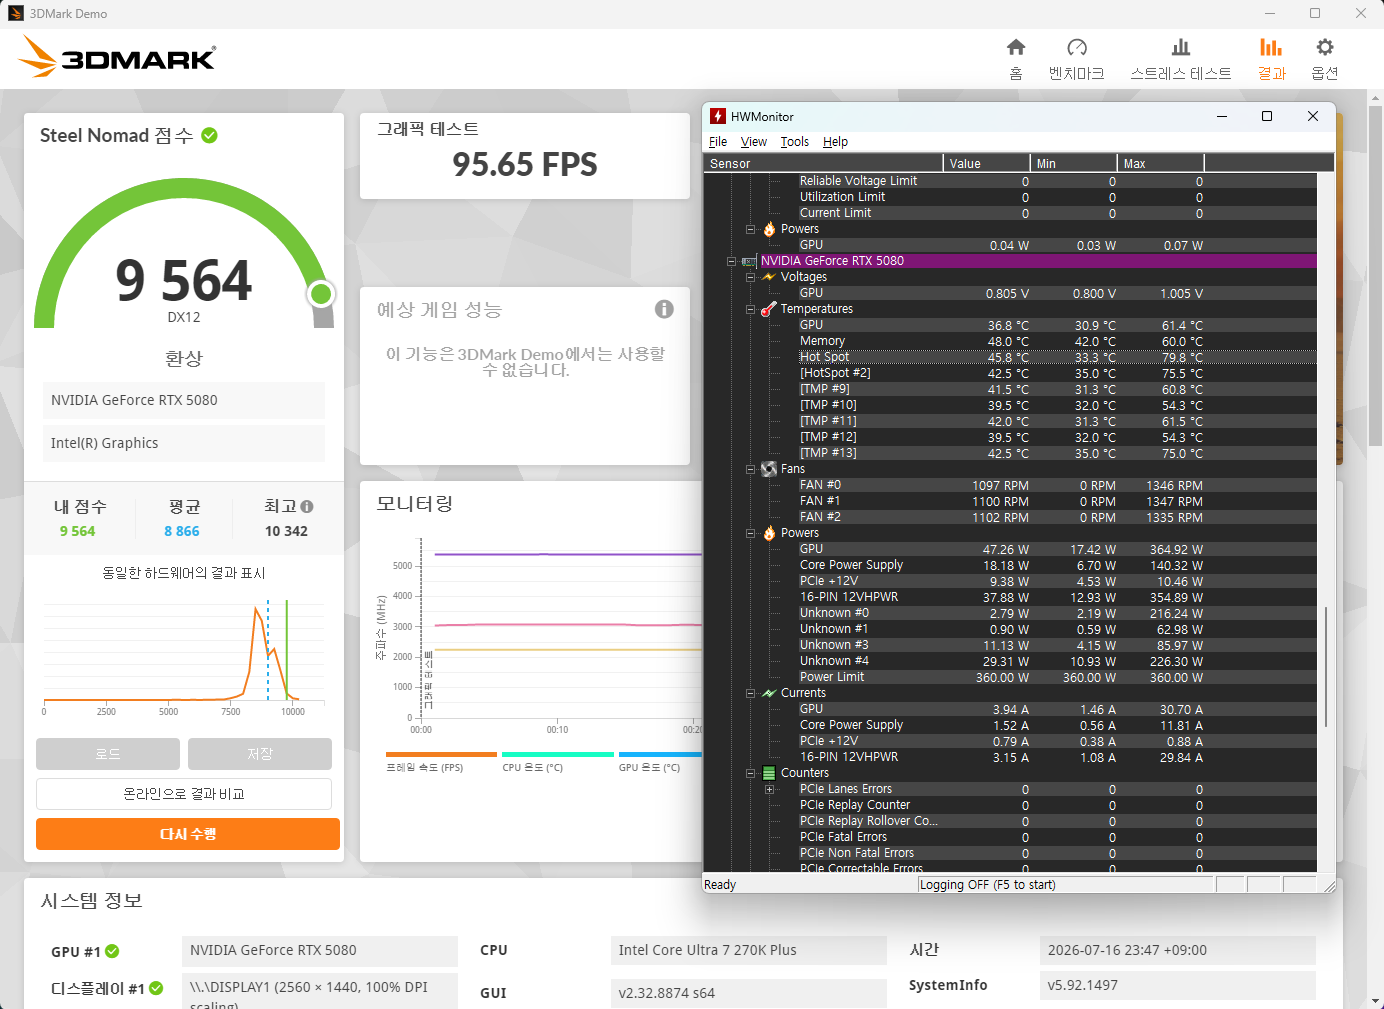Click the Currents group icon

pos(769,693)
